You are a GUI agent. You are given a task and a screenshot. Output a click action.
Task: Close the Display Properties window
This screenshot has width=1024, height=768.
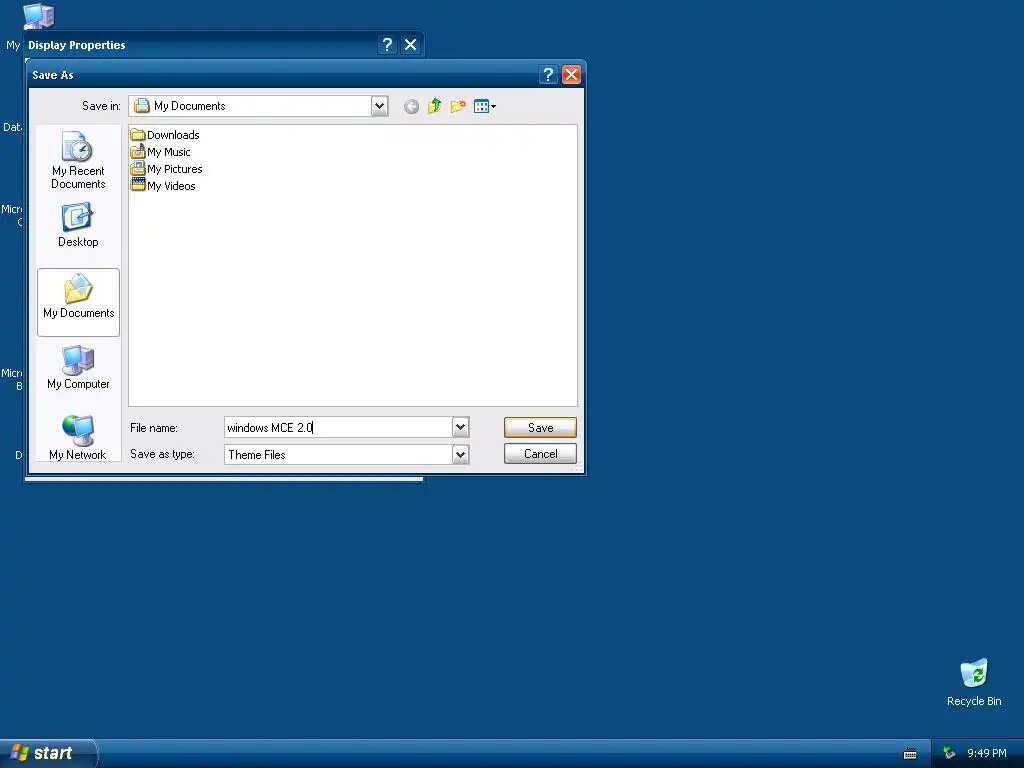click(411, 45)
